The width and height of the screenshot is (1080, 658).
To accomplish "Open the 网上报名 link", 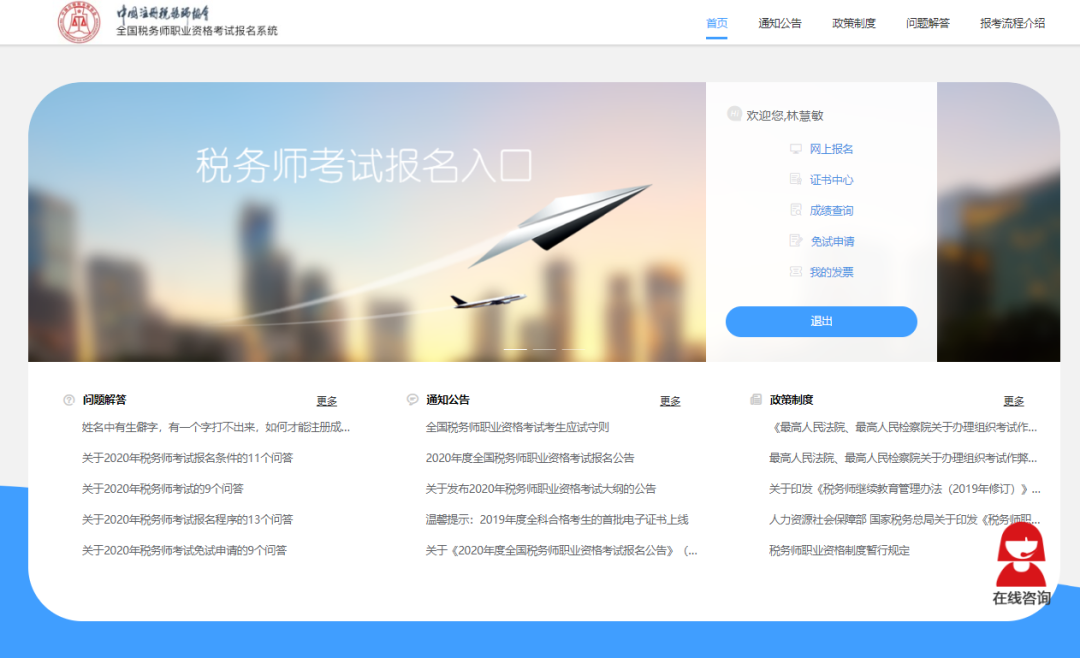I will 831,149.
